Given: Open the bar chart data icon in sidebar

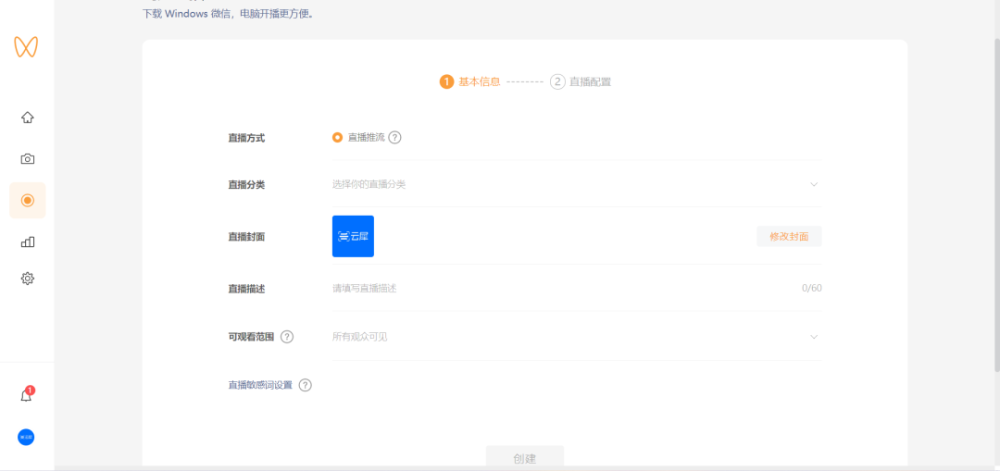Looking at the screenshot, I should click(27, 242).
